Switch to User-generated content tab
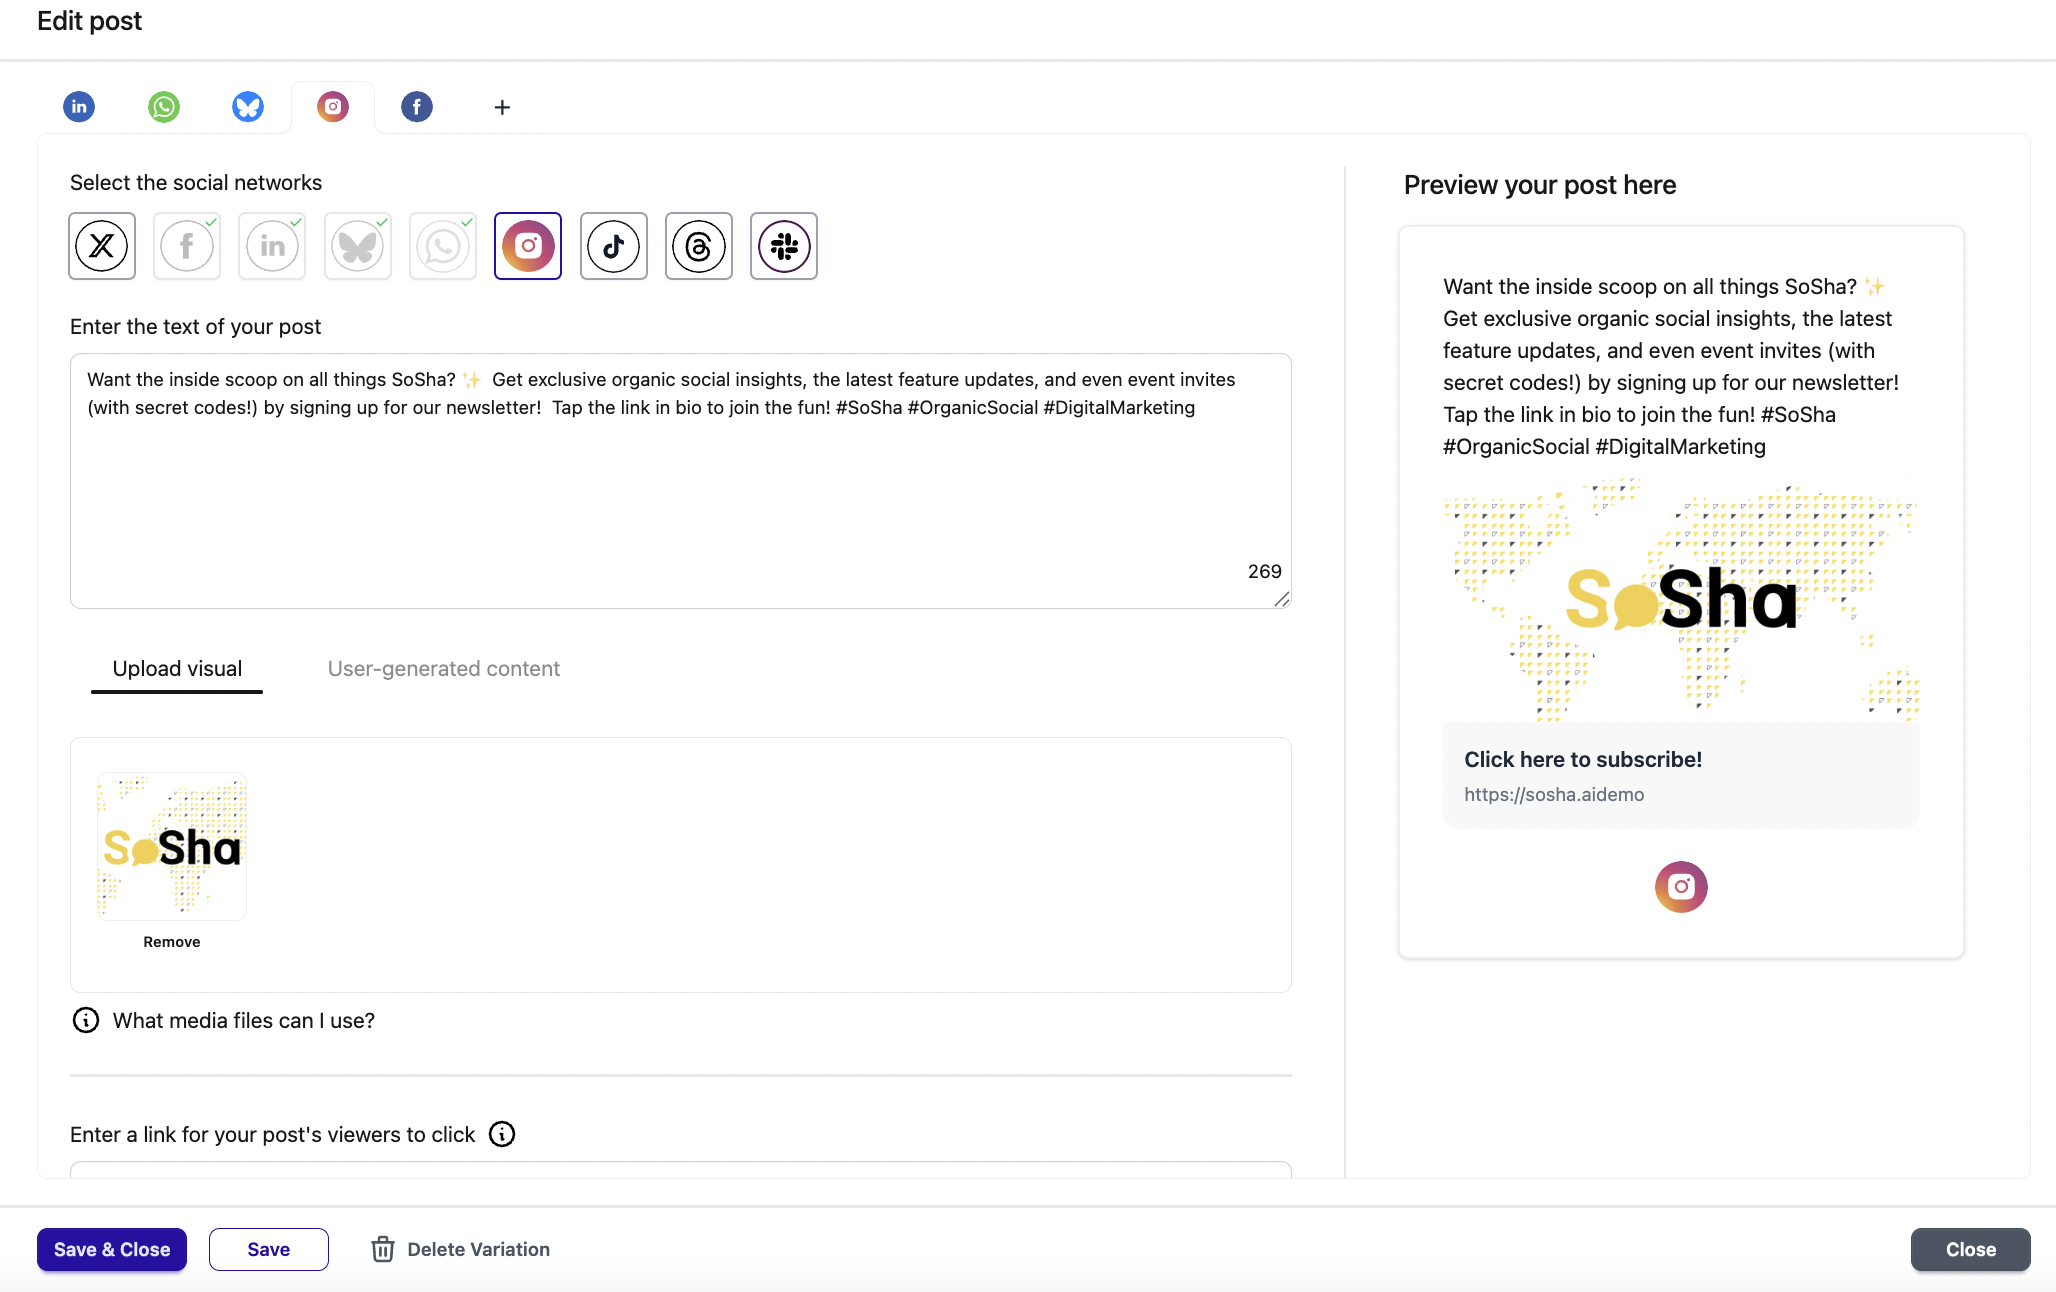Screen dimensions: 2056x1292 click(443, 669)
